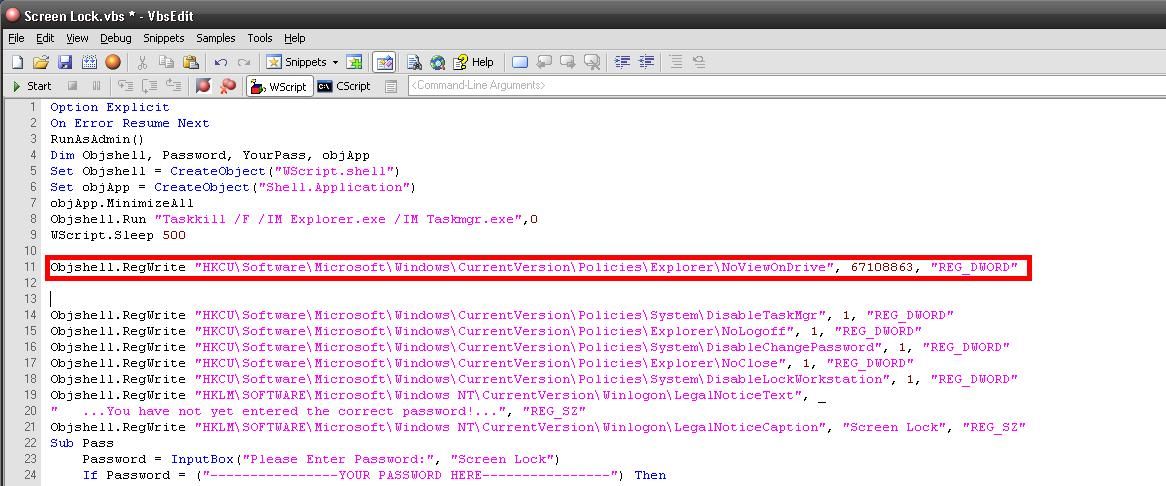Increase indent of selected lines
Screen dimensions: 1166x486
click(x=622, y=62)
